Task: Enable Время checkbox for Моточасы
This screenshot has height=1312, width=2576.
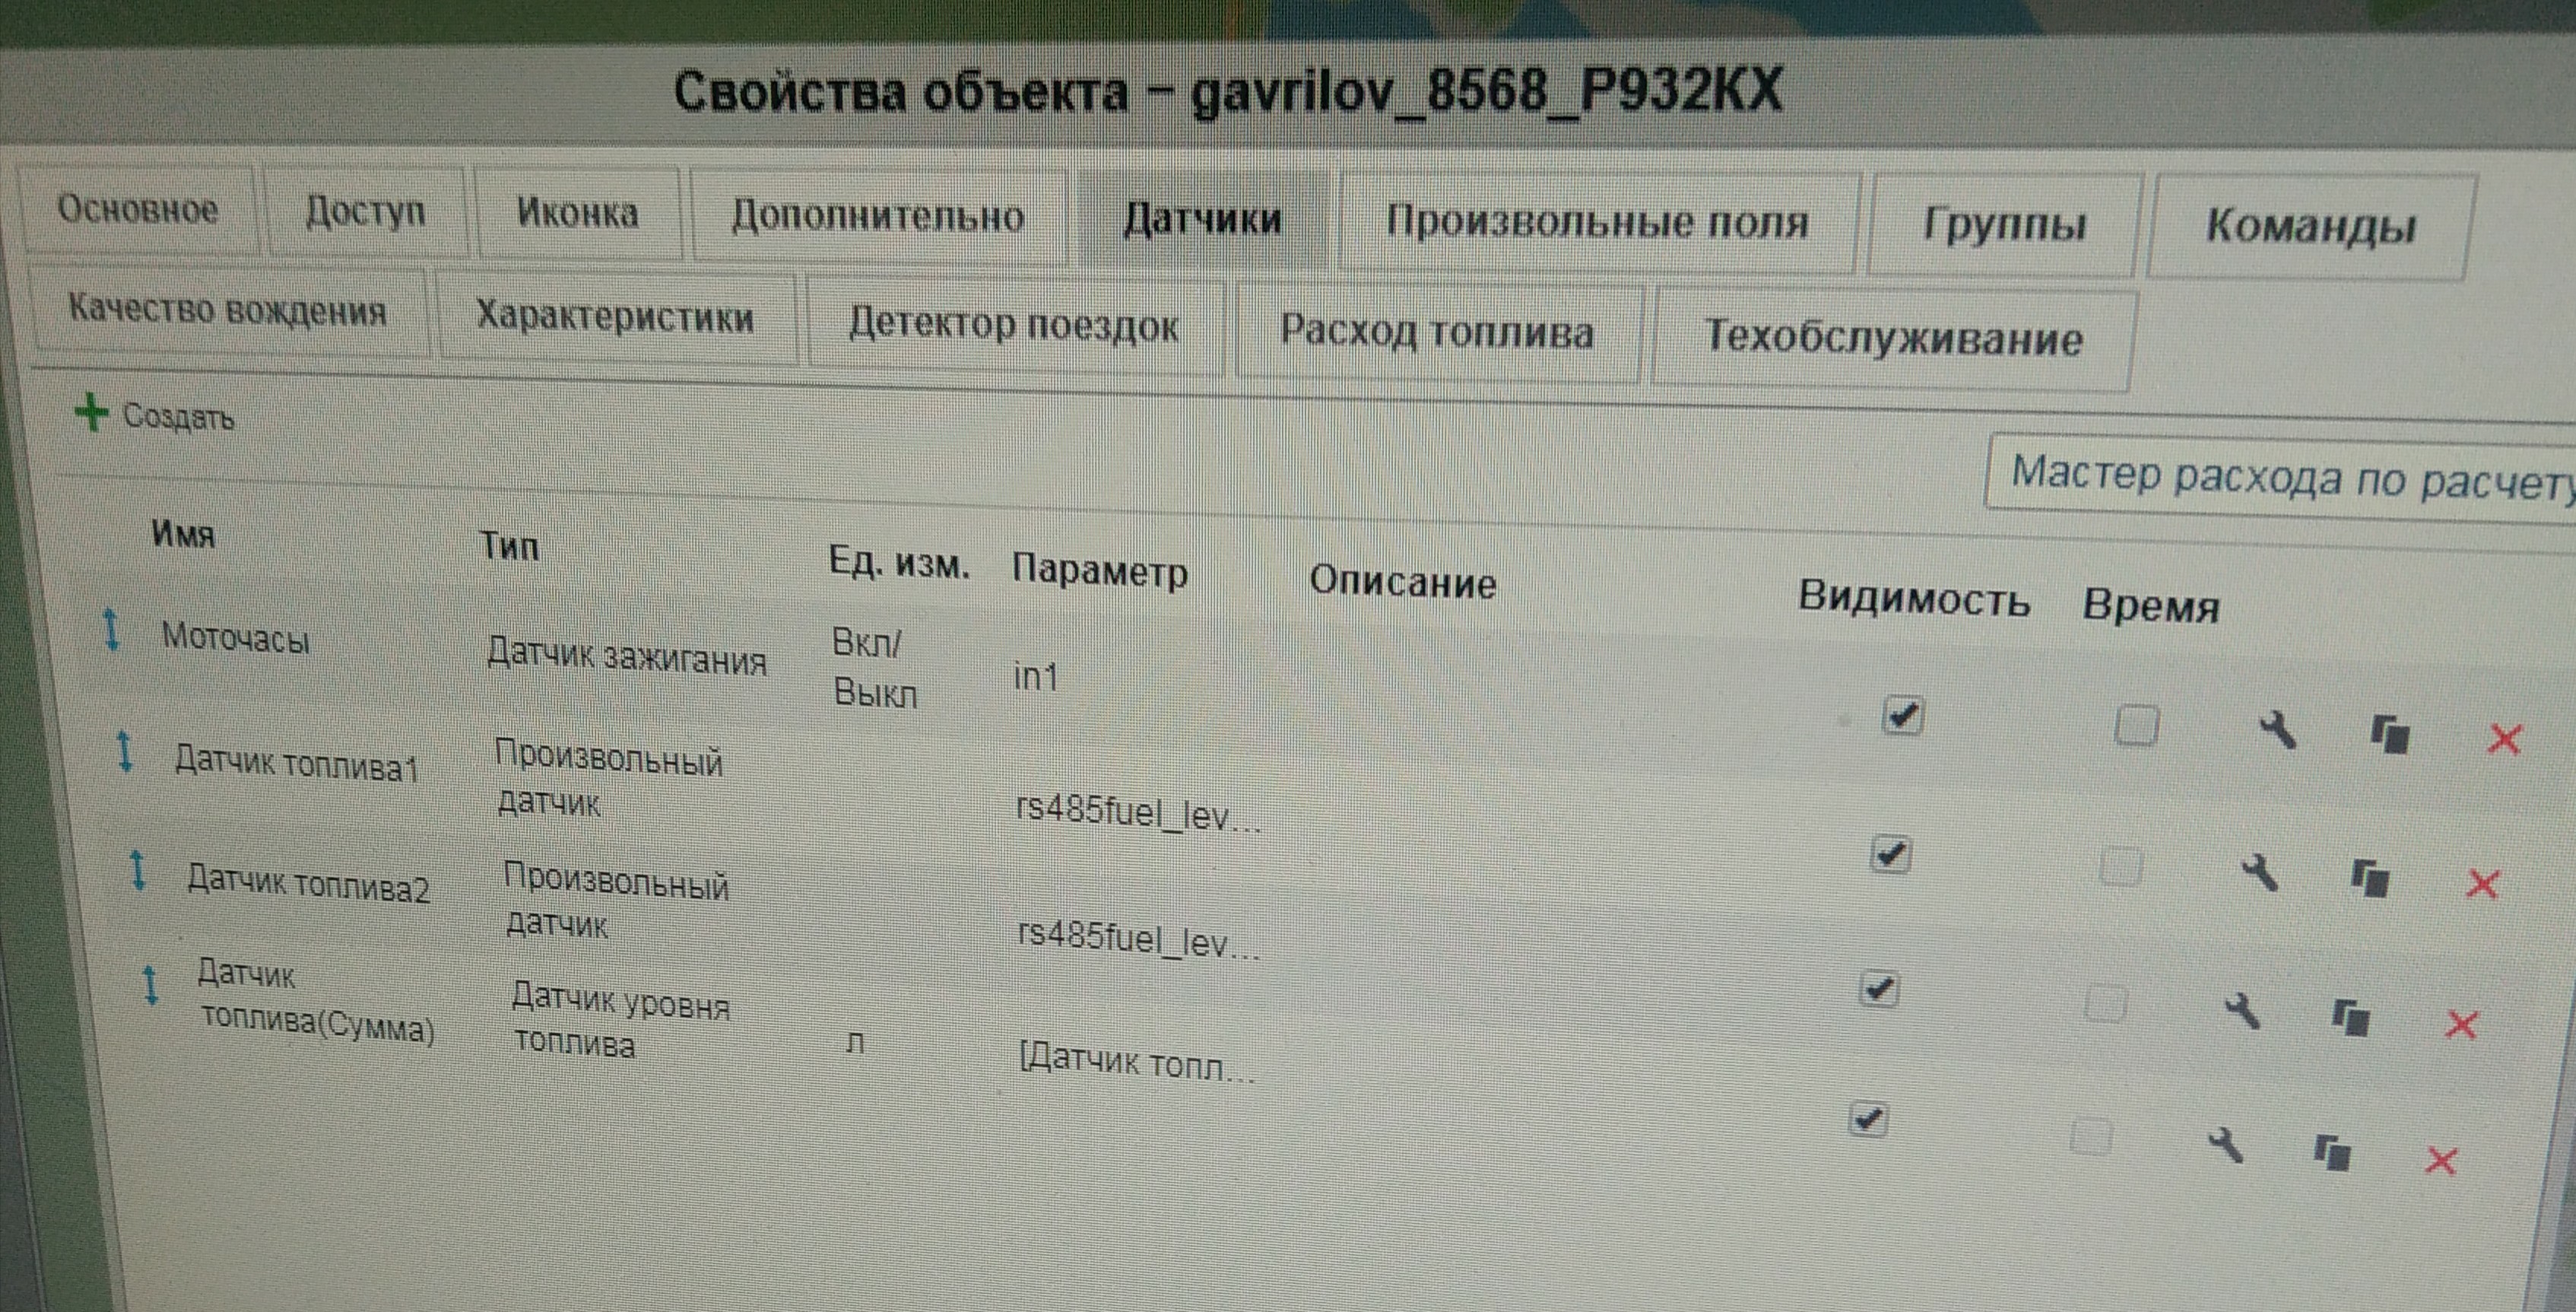Action: click(x=2136, y=726)
